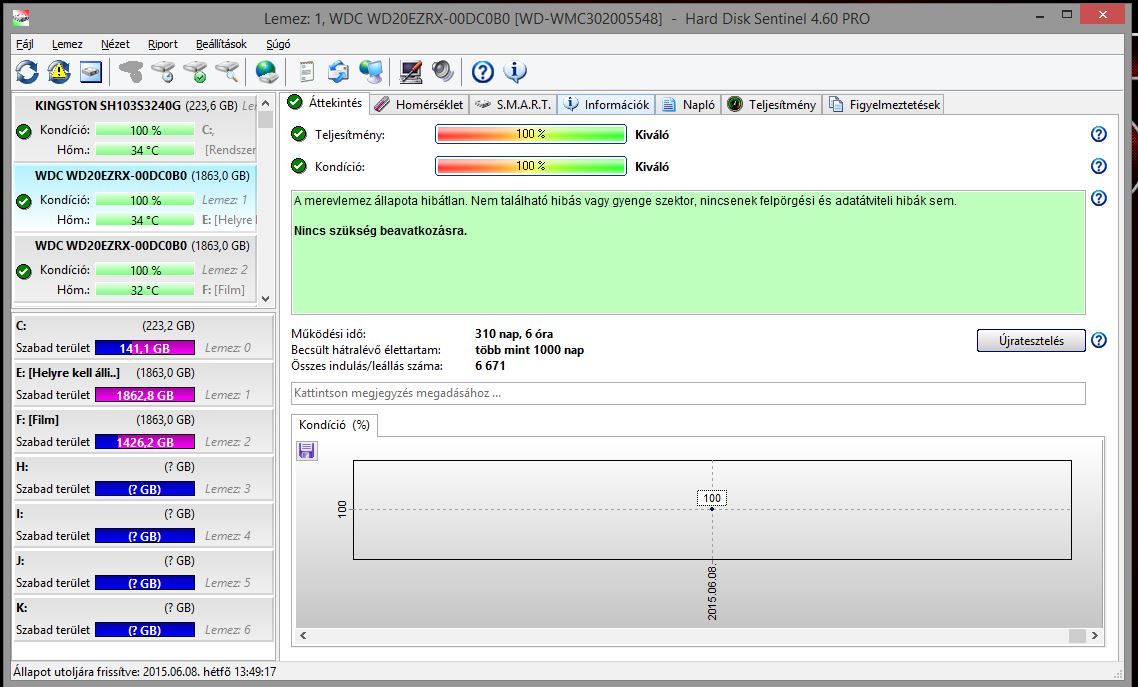Click the globe with disk toolbar icon
This screenshot has height=687, width=1138.
click(x=266, y=72)
